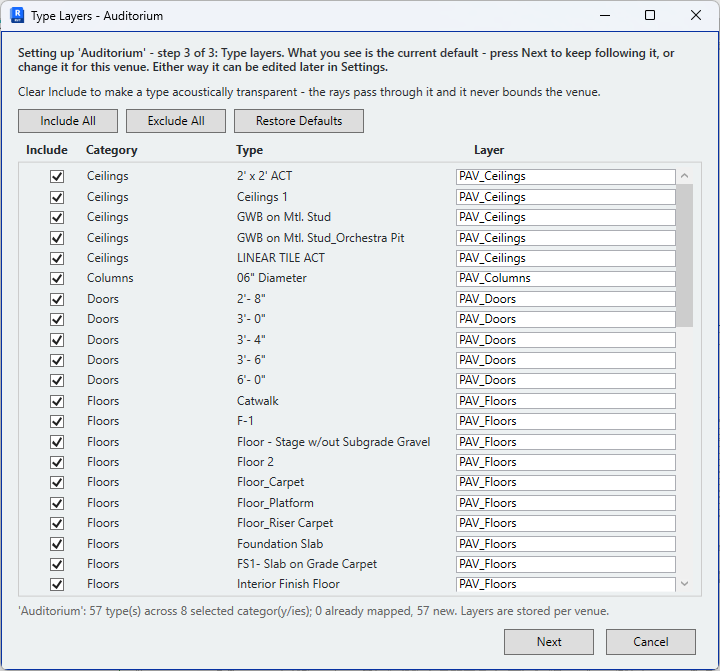This screenshot has height=671, width=720.
Task: Edit layer field for Foundation Slab
Action: [x=566, y=544]
